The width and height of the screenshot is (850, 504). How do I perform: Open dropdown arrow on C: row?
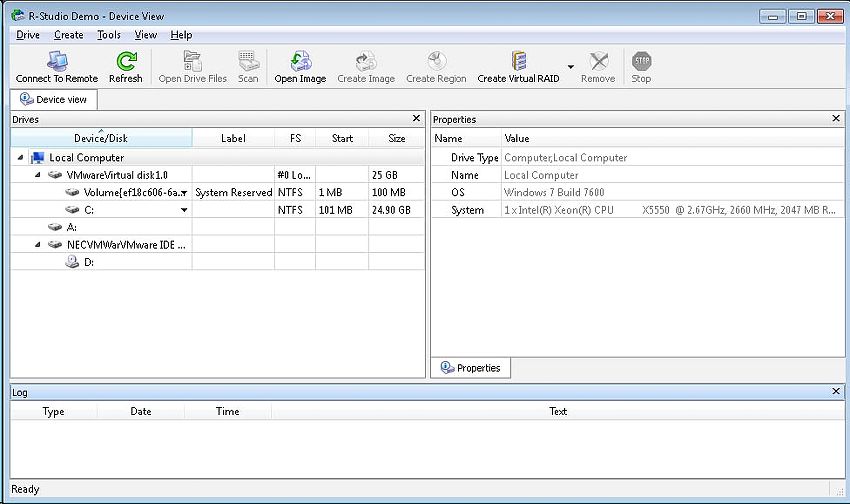tap(184, 210)
